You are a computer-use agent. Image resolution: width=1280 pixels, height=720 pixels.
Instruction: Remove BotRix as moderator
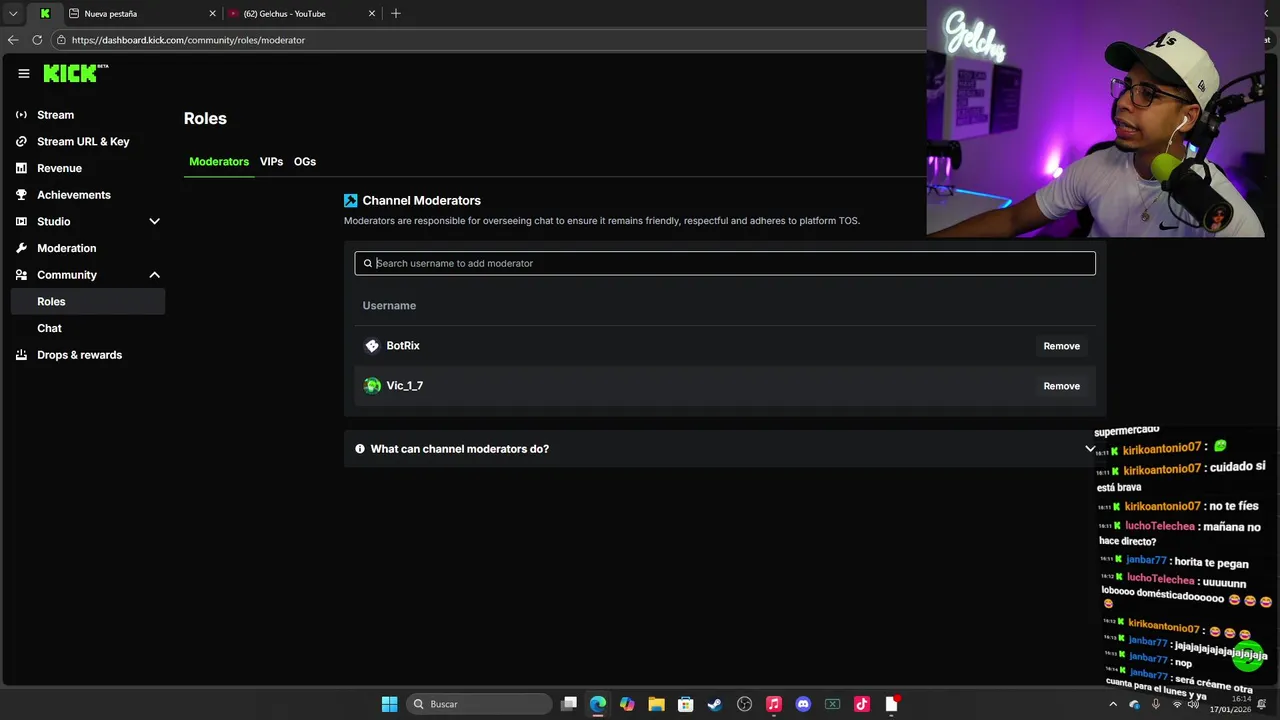point(1061,346)
